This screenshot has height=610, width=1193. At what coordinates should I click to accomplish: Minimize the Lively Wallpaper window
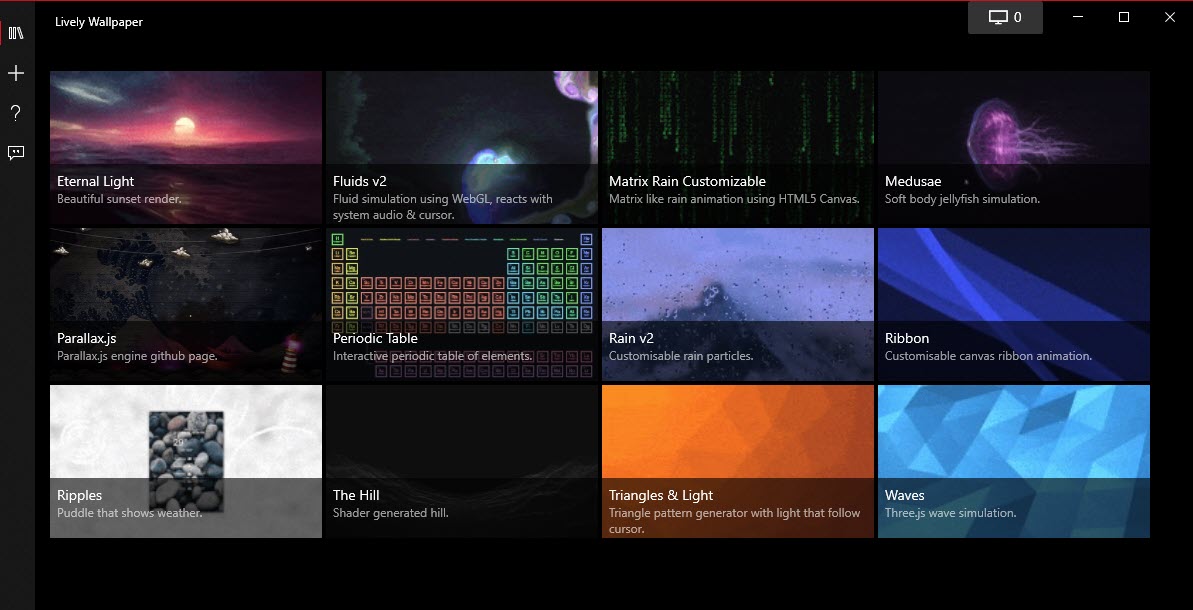(1078, 17)
